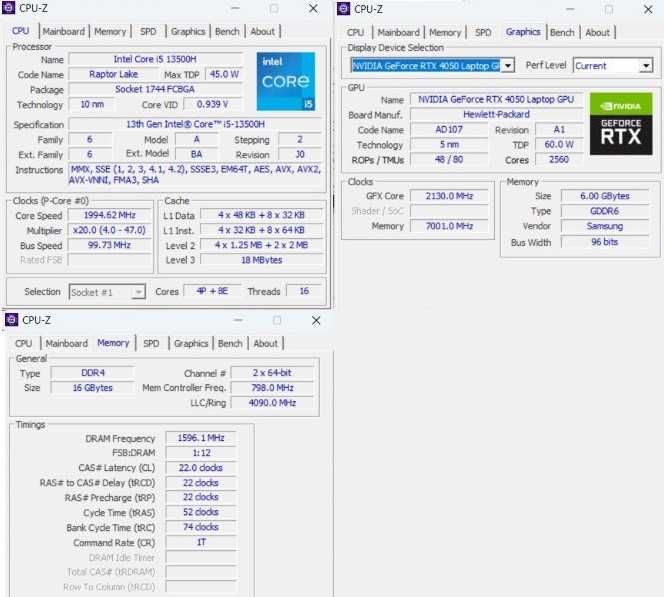This screenshot has width=664, height=597.
Task: Open the Bench tab in the CPU window
Action: point(227,31)
